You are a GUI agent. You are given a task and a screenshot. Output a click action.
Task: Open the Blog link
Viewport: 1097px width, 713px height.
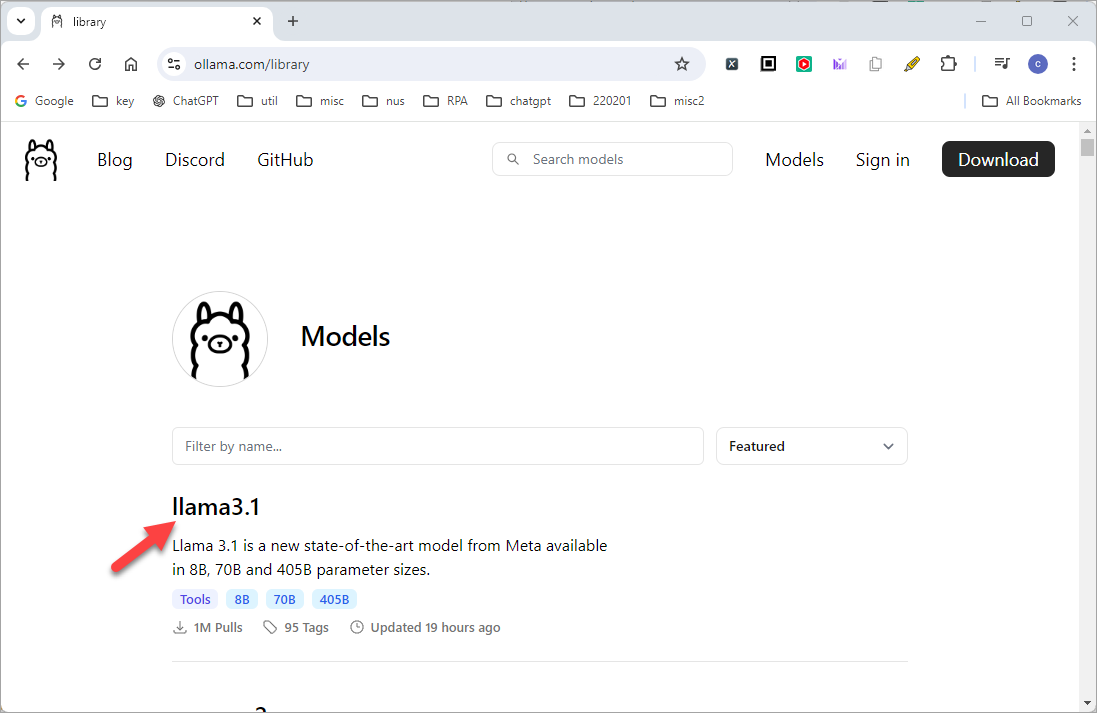click(115, 160)
